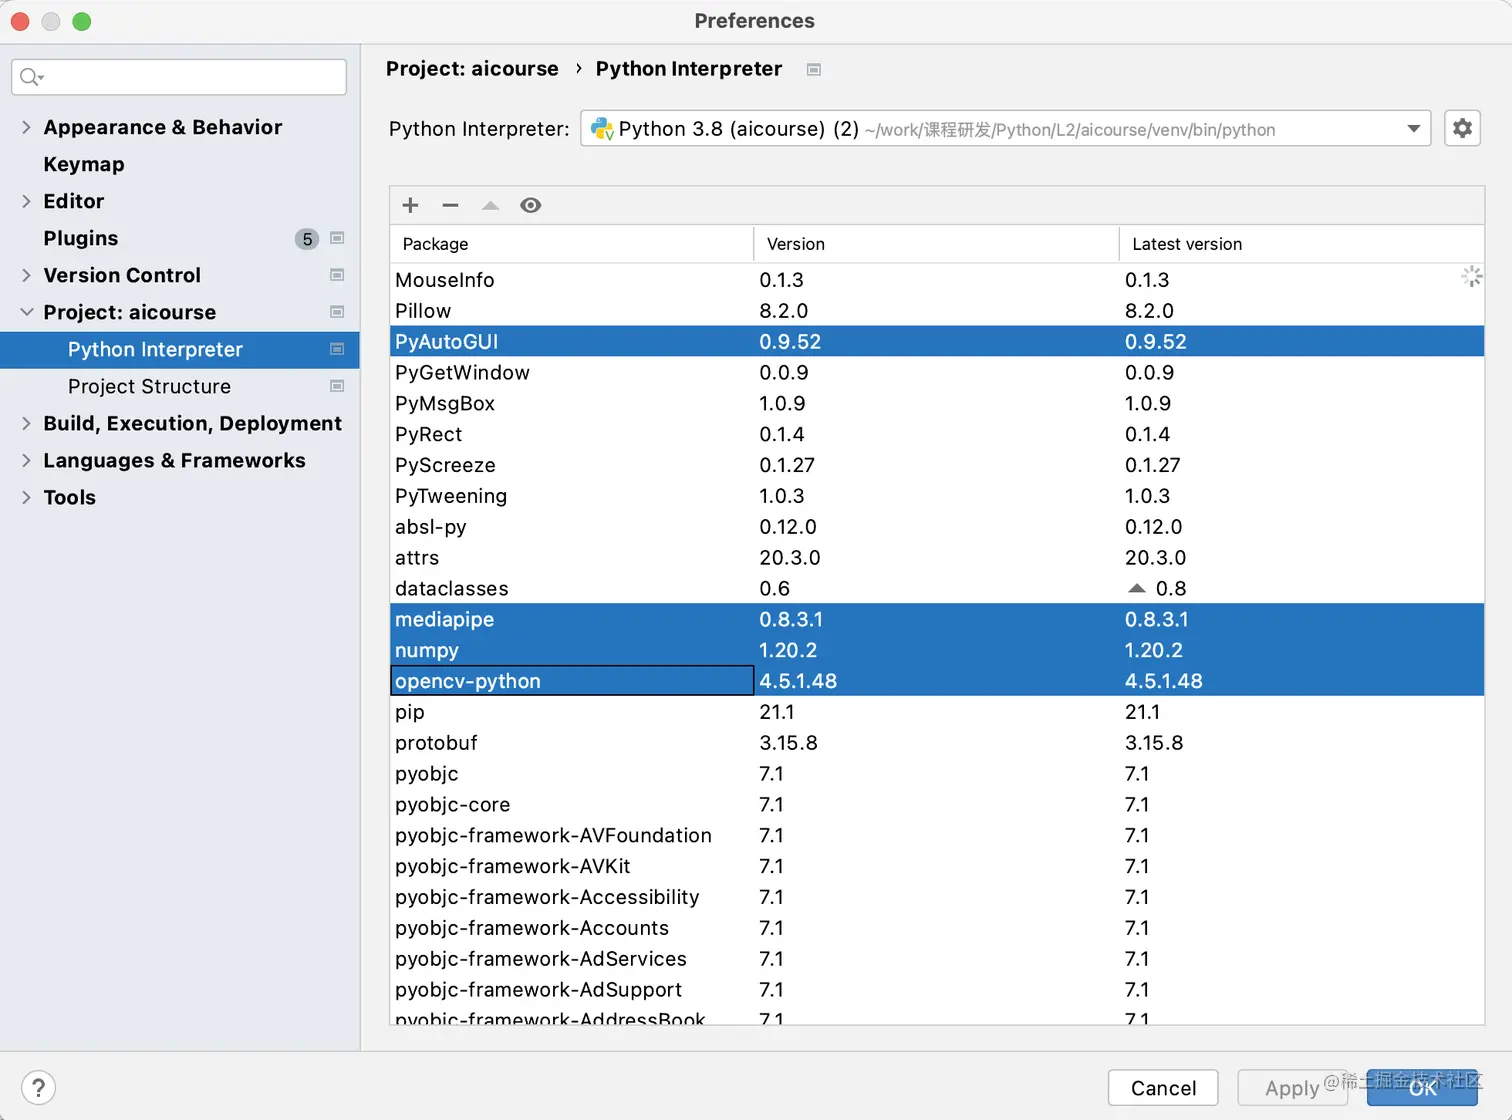Click the Plugins updates badge showing 5
Viewport: 1512px width, 1120px height.
pyautogui.click(x=307, y=239)
